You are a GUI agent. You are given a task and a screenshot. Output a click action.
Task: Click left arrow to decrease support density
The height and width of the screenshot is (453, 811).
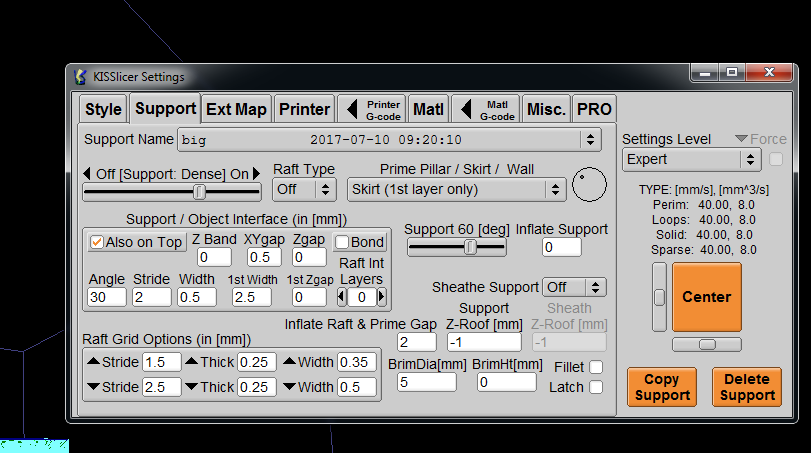point(87,174)
